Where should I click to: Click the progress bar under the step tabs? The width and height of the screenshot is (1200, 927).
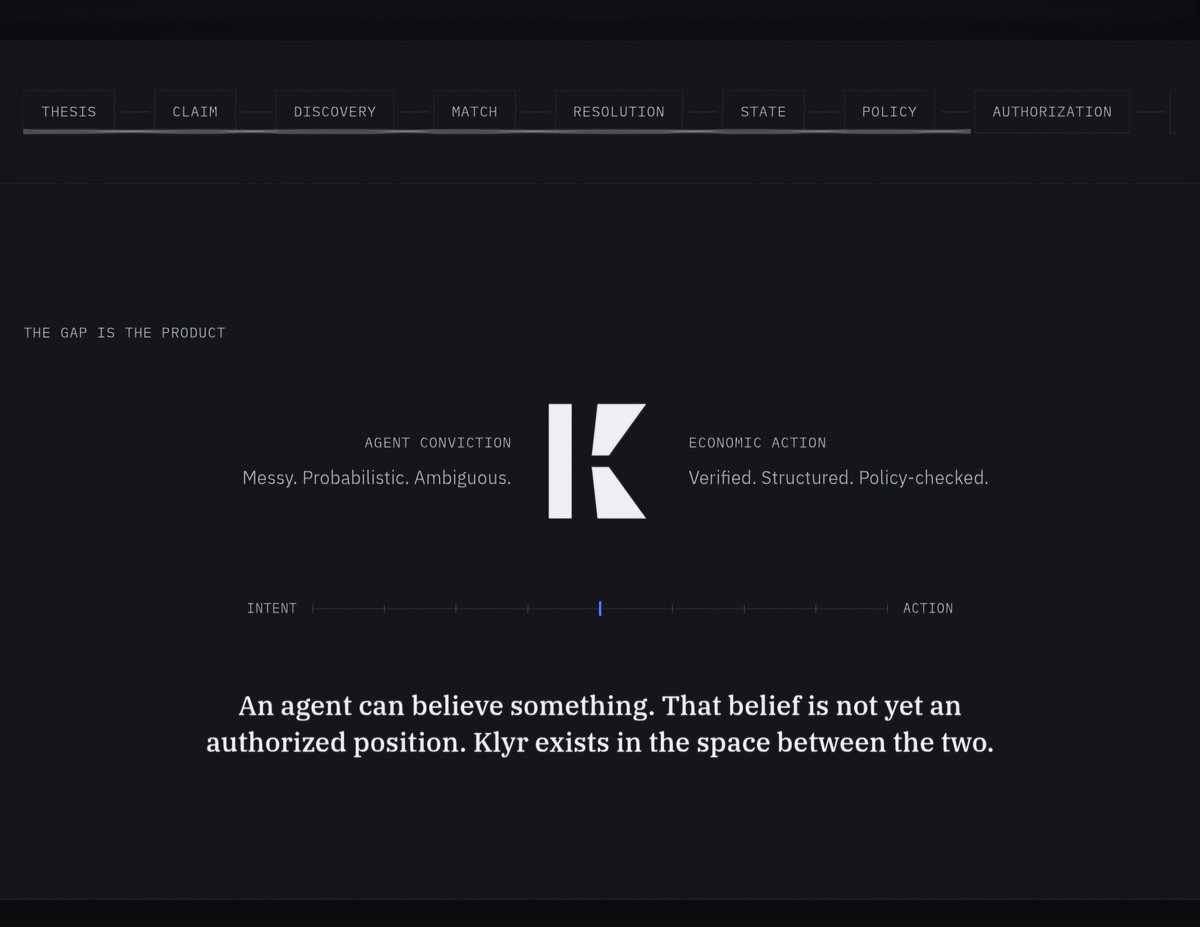click(497, 131)
